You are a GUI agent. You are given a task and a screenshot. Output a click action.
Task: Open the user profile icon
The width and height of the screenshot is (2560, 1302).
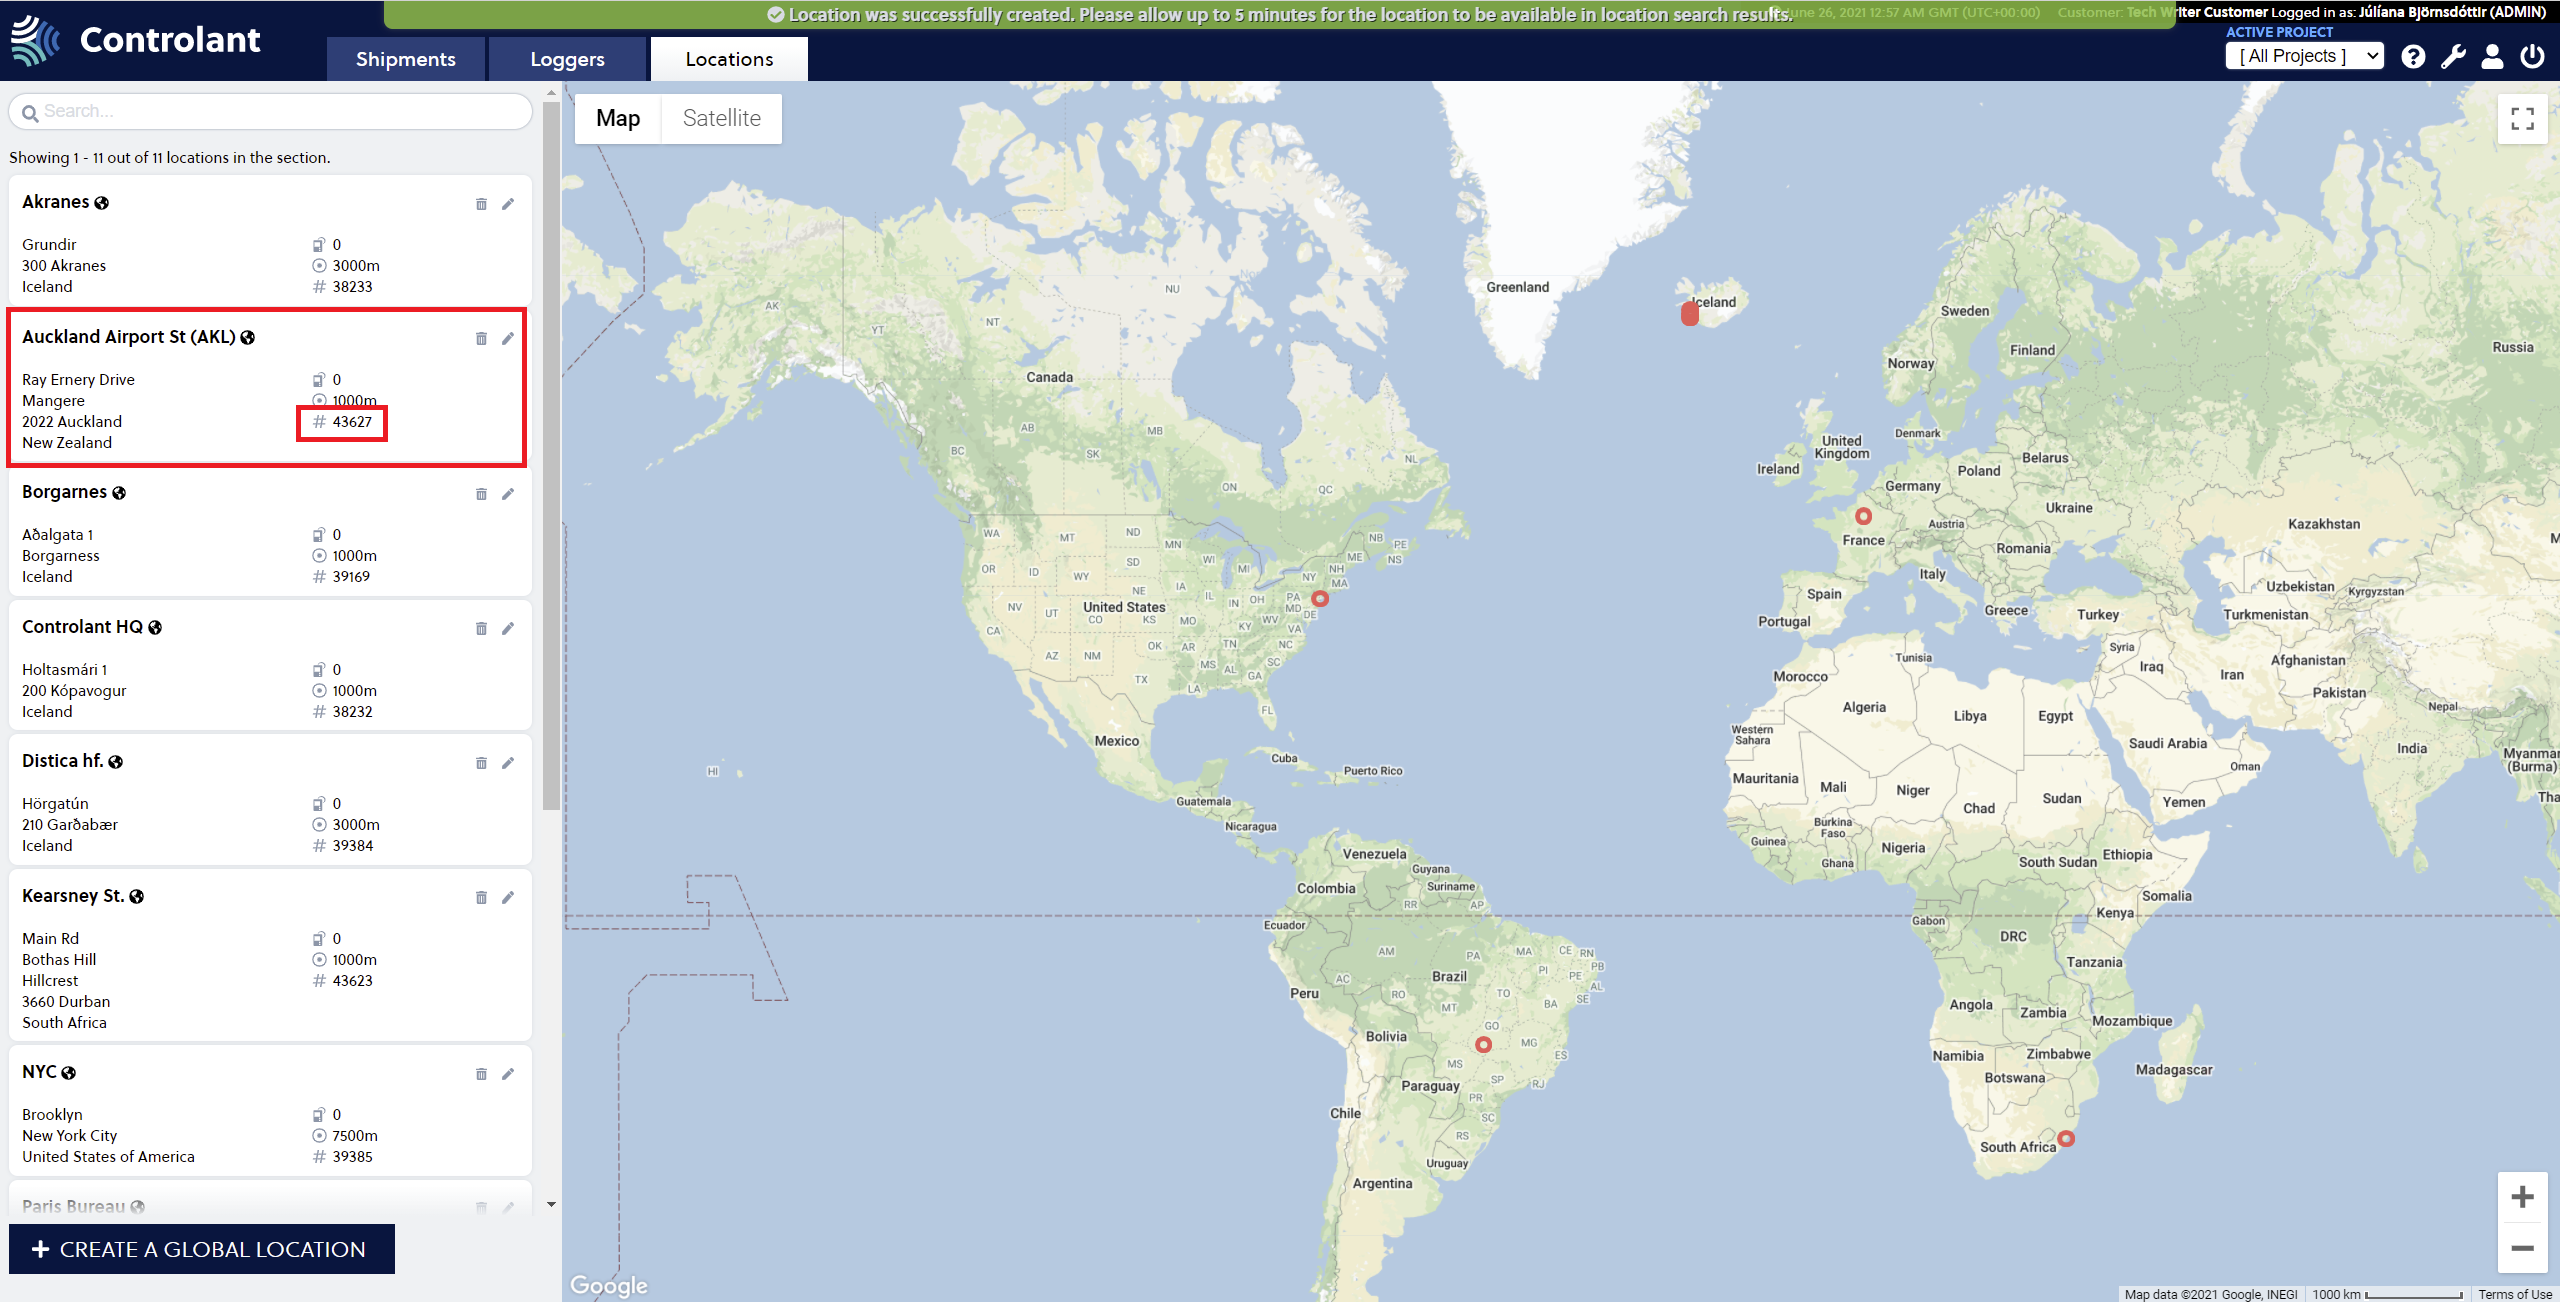point(2492,56)
